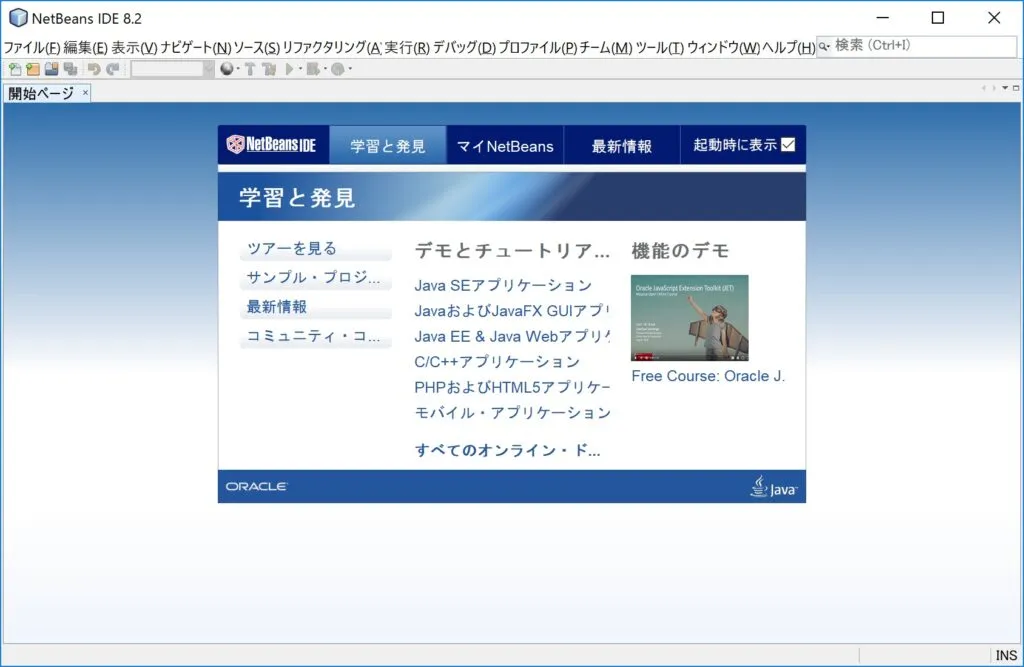Open the 編集(E) menu
The width and height of the screenshot is (1024, 667).
(x=86, y=48)
